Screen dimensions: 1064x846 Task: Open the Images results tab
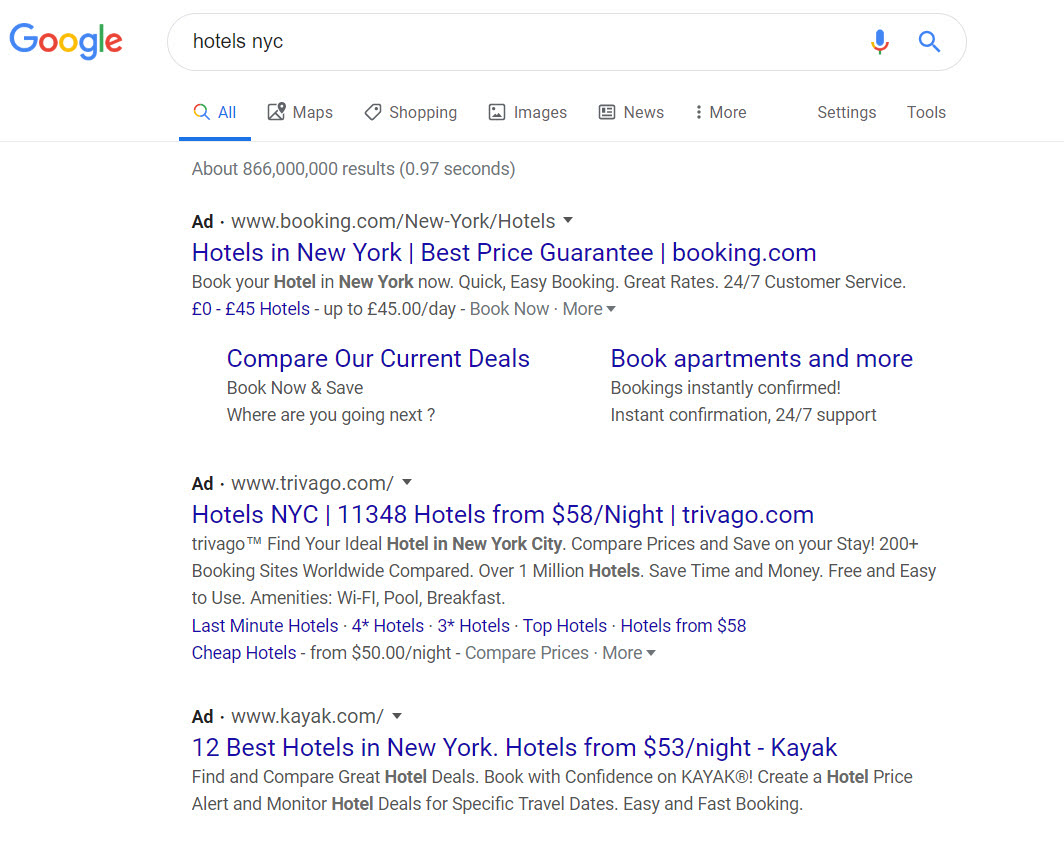pos(527,112)
